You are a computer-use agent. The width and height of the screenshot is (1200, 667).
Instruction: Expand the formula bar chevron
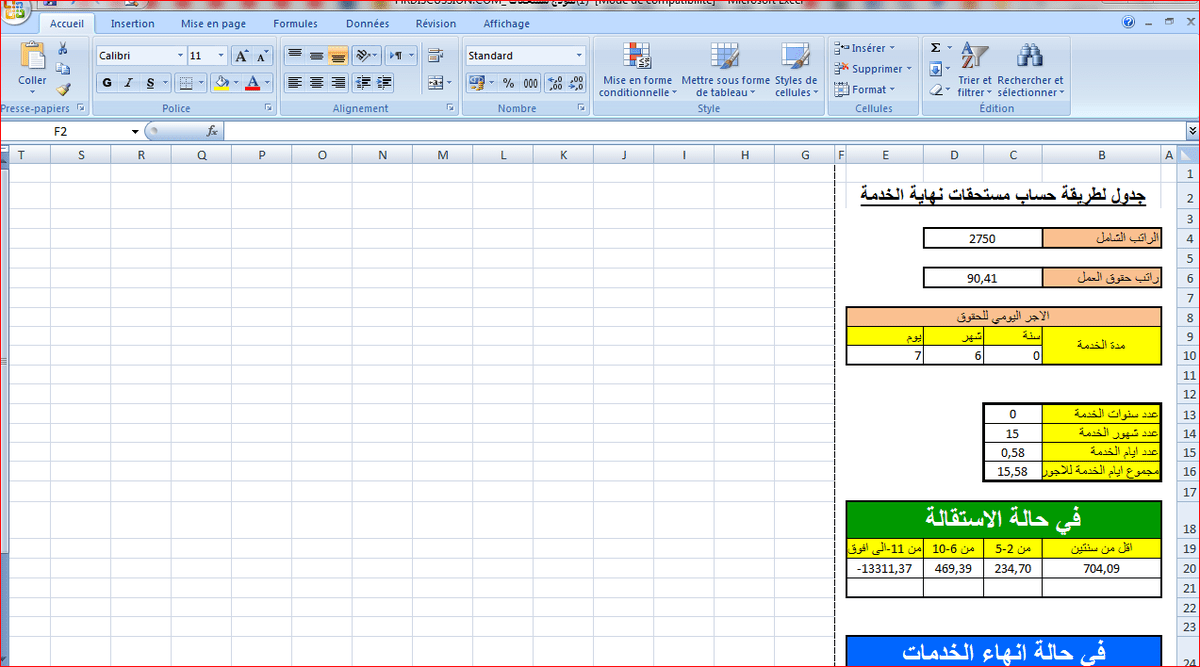click(x=1192, y=131)
